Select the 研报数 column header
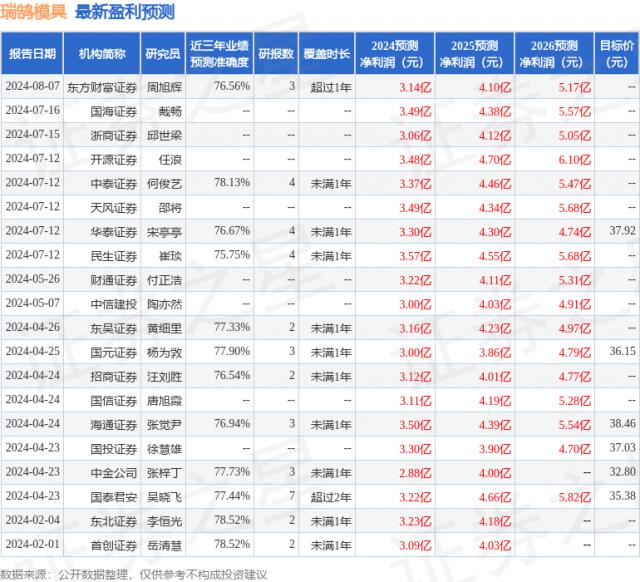This screenshot has height=582, width=640. [276, 53]
